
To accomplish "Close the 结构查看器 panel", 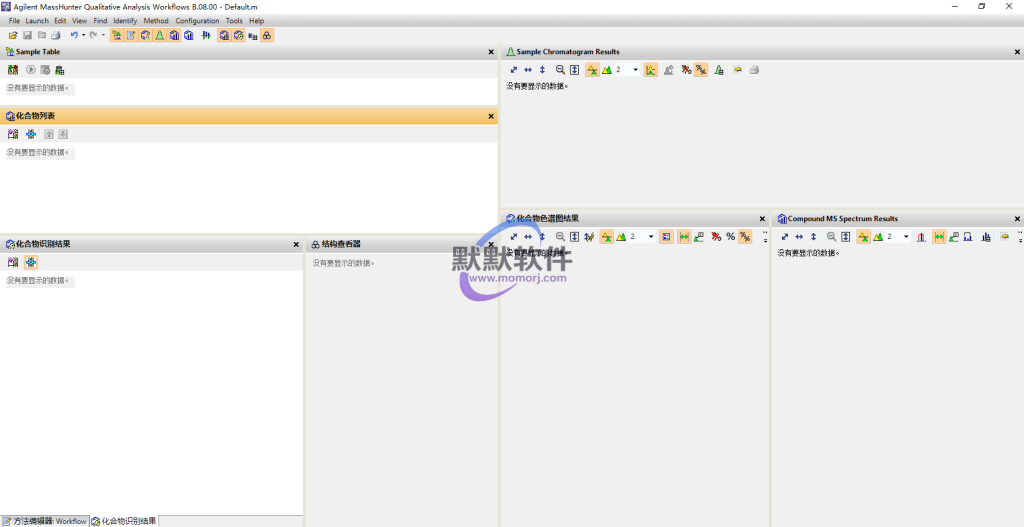I will [490, 244].
